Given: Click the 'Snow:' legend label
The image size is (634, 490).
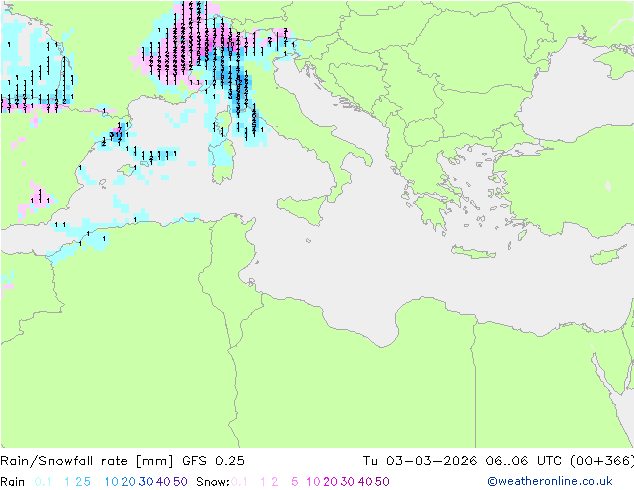Looking at the screenshot, I should (x=213, y=482).
